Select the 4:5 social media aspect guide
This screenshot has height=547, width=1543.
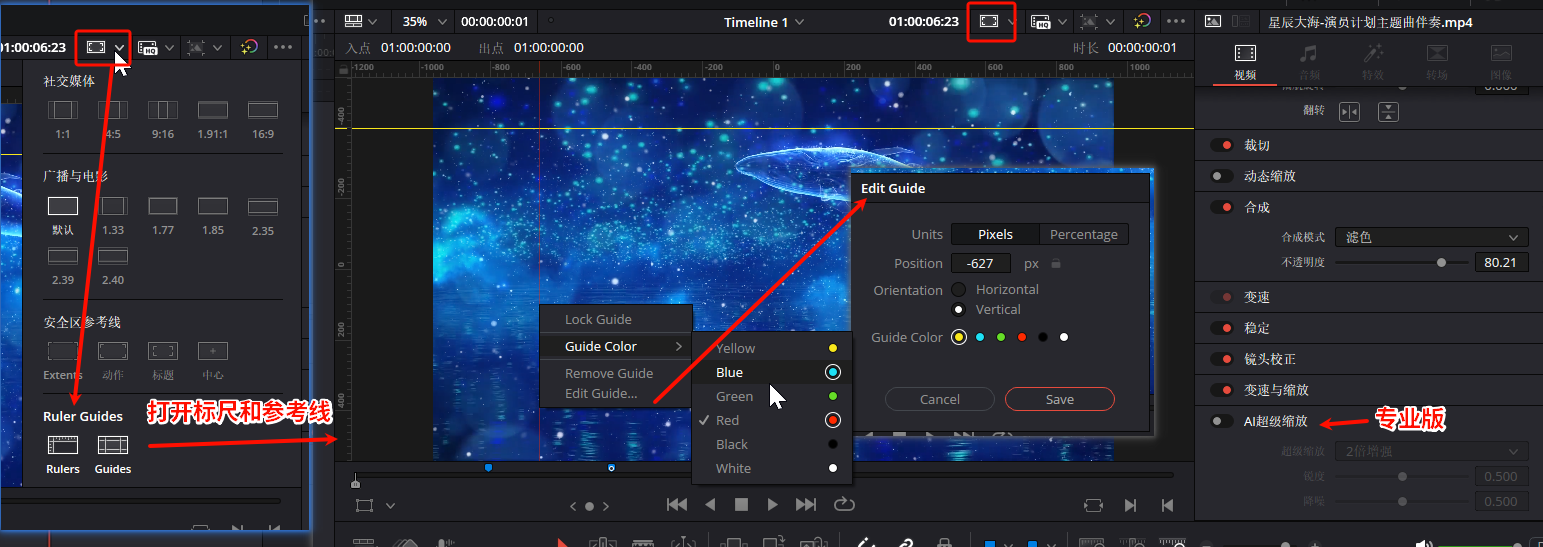click(x=113, y=110)
